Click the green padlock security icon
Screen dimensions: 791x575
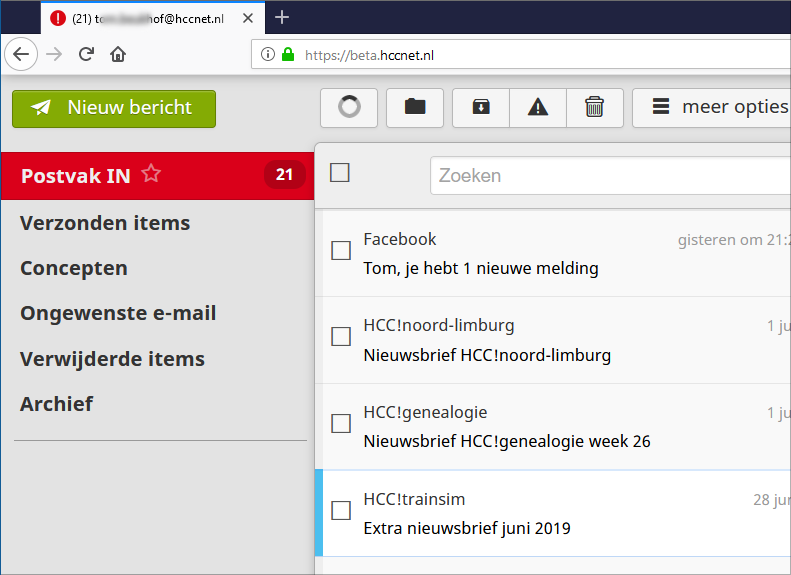(x=288, y=54)
